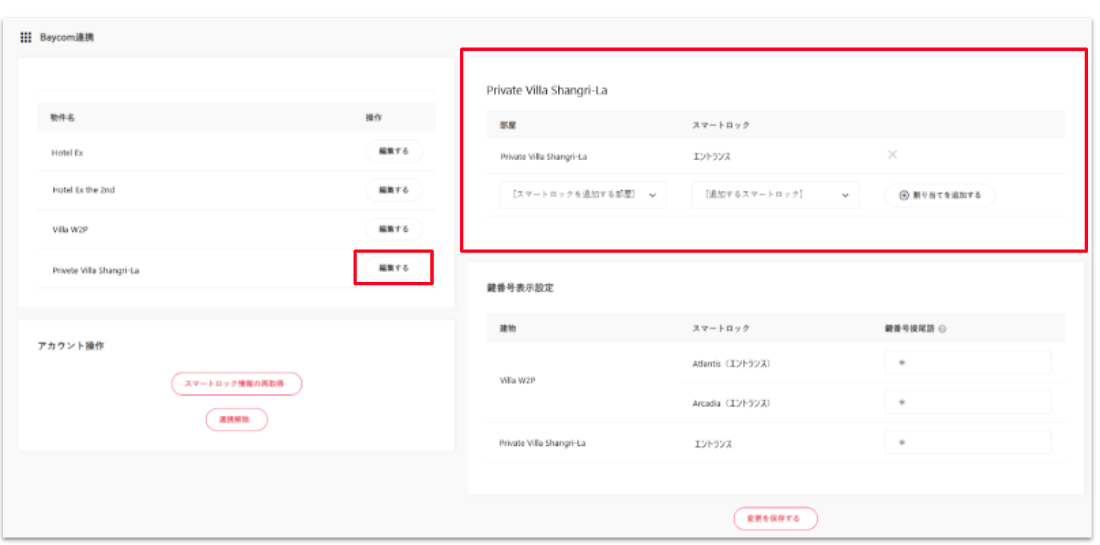This screenshot has height=545, width=1100.
Task: Save changes with 変更を保存する
Action: coord(775,518)
